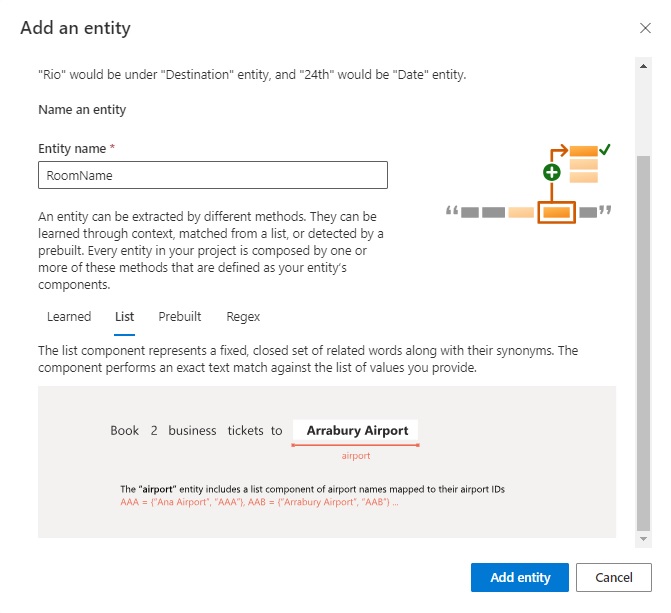Screen dimensions: 671x613
Task: Click the scrollbar up arrow
Action: [x=645, y=65]
